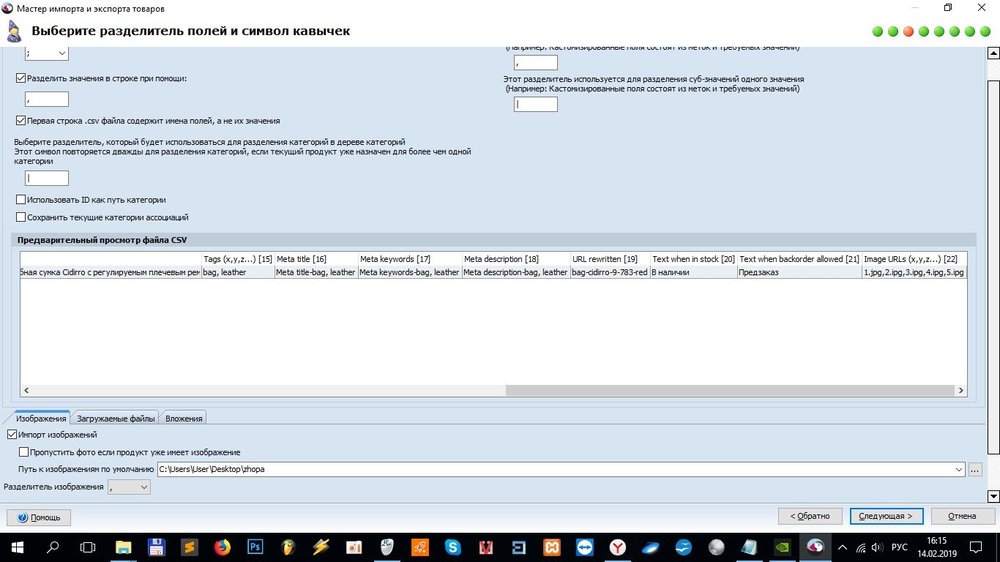Uncheck 'Разделить значения в строке при помощи'
The height and width of the screenshot is (562, 1000).
[x=21, y=78]
